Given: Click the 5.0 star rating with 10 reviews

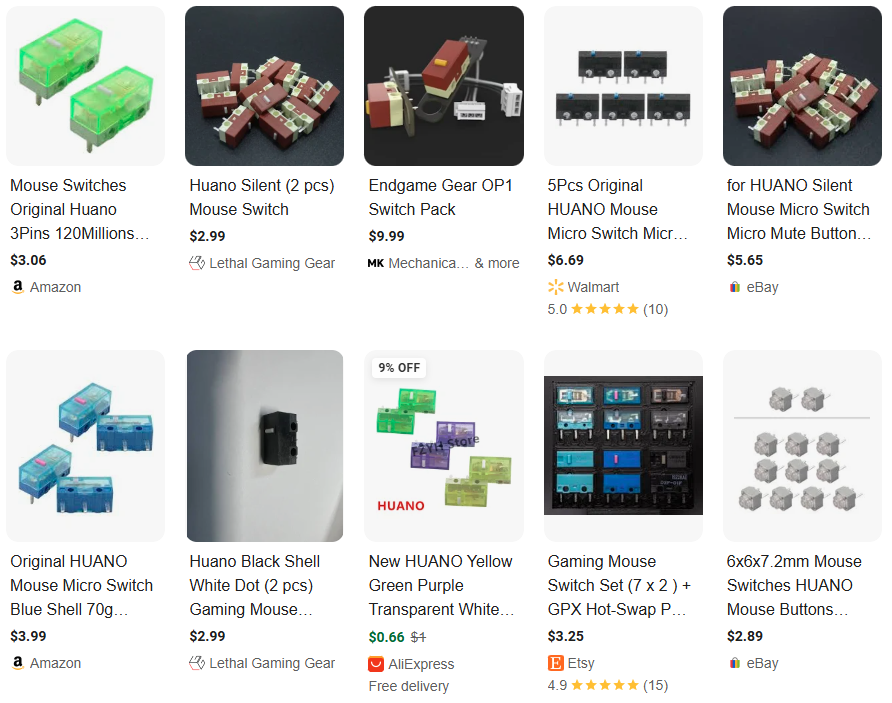Looking at the screenshot, I should [x=608, y=309].
